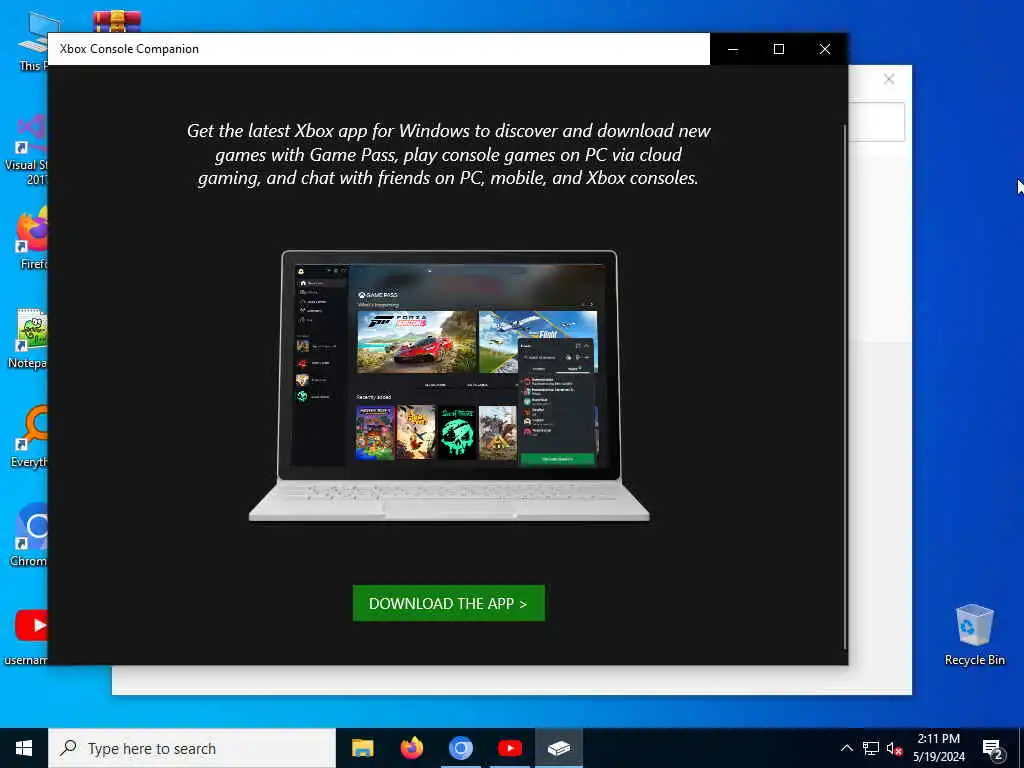
Task: Launch Firefox from the taskbar
Action: coord(411,748)
